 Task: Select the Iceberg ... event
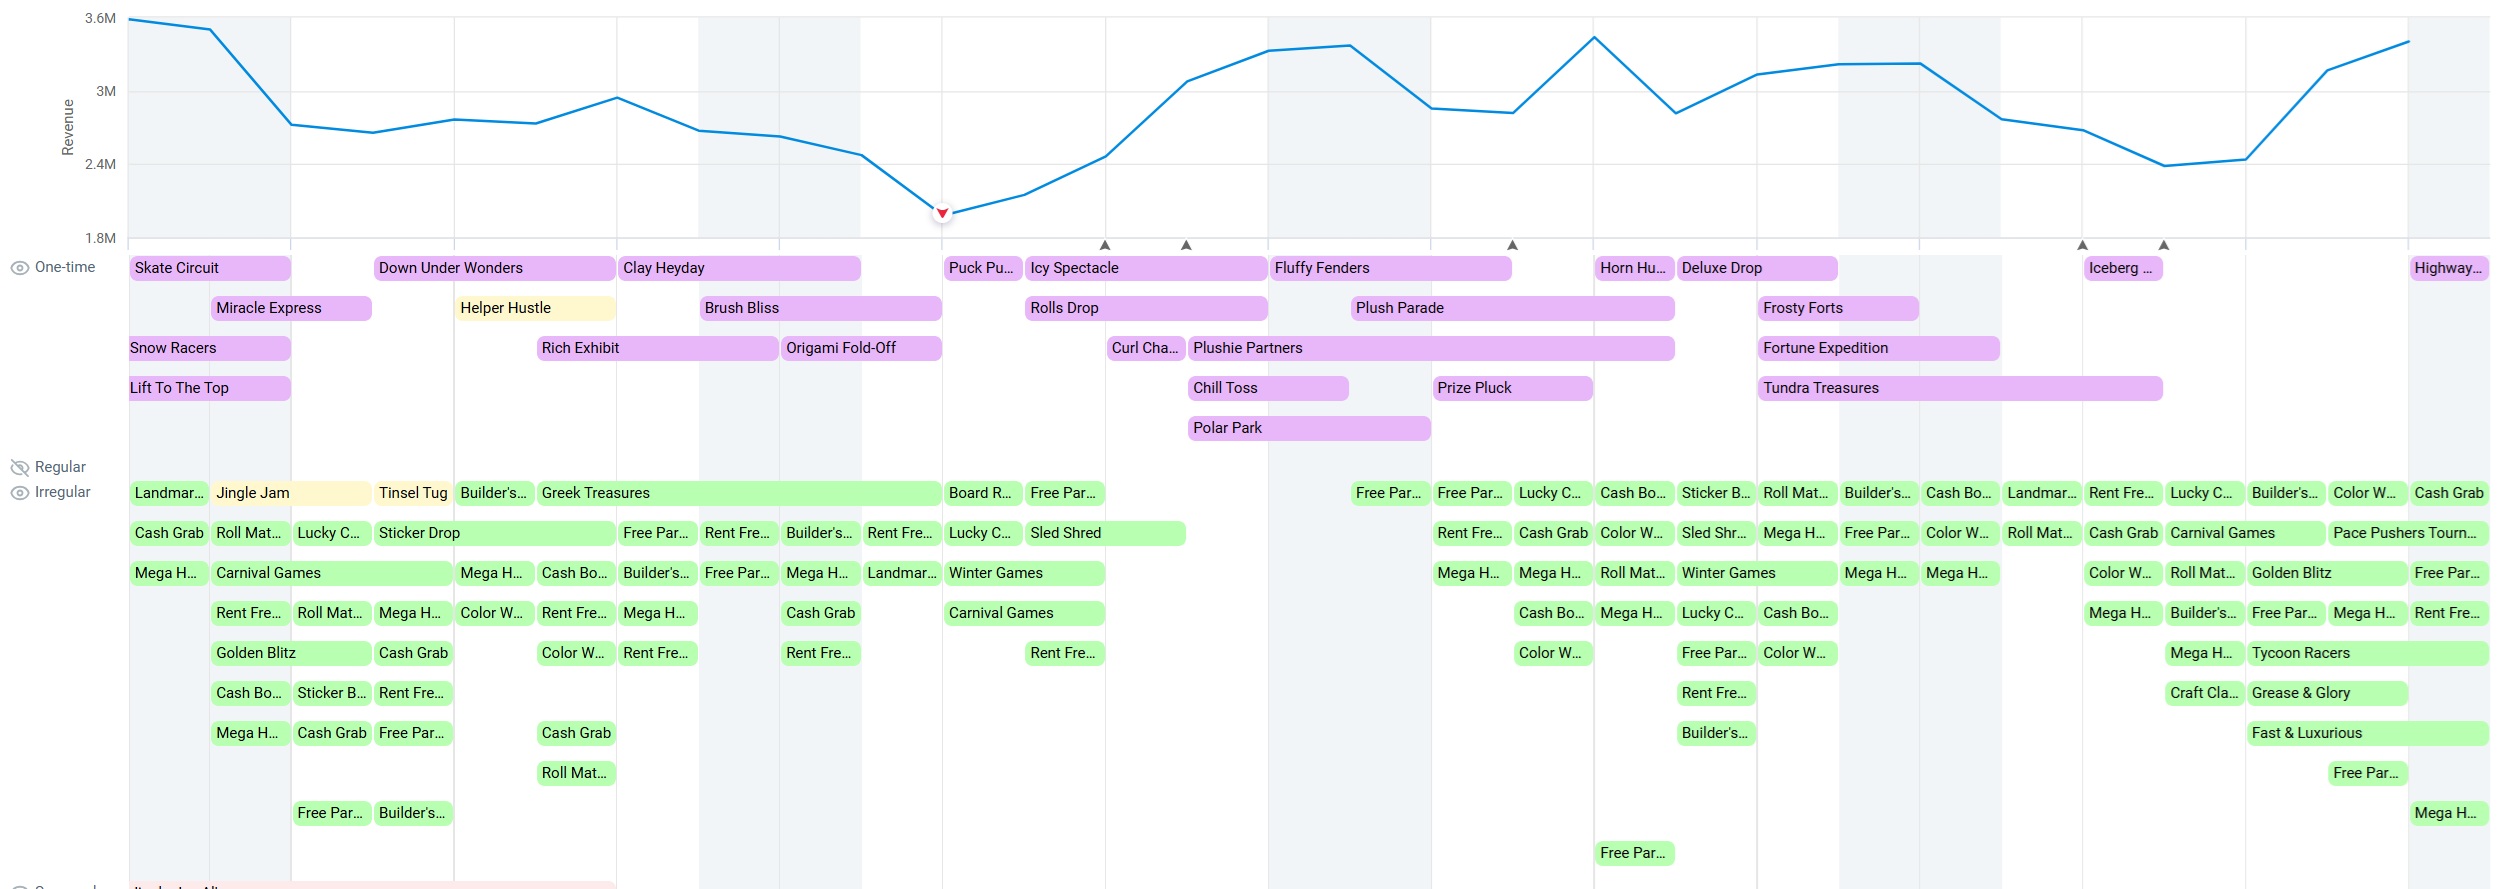pyautogui.click(x=2123, y=268)
